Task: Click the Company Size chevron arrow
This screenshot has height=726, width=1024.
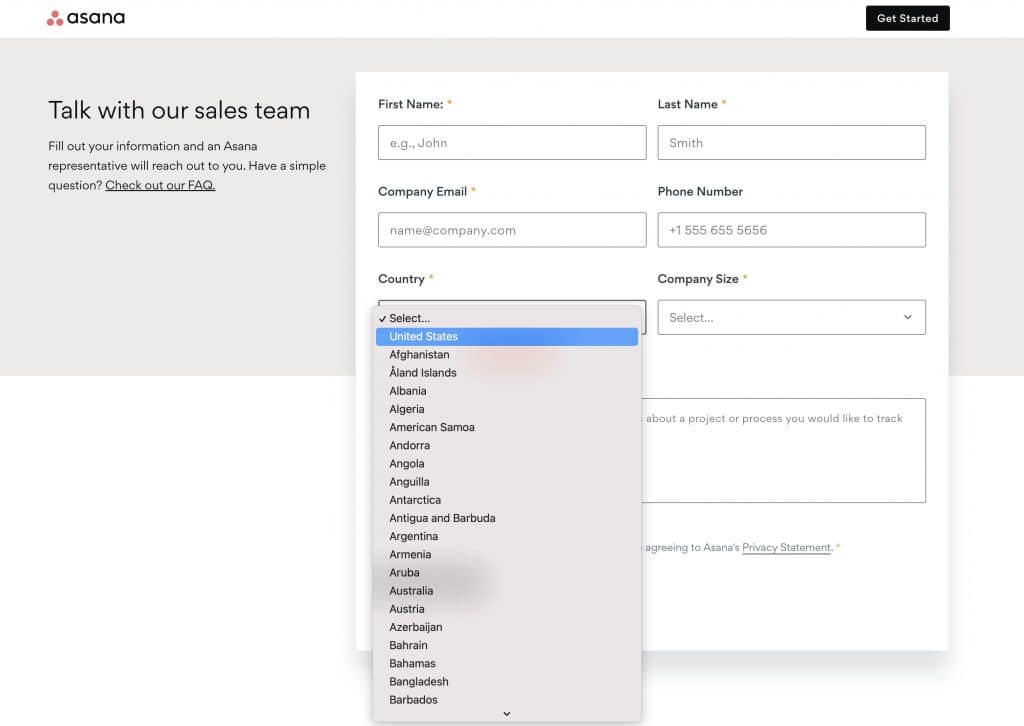Action: coord(907,317)
